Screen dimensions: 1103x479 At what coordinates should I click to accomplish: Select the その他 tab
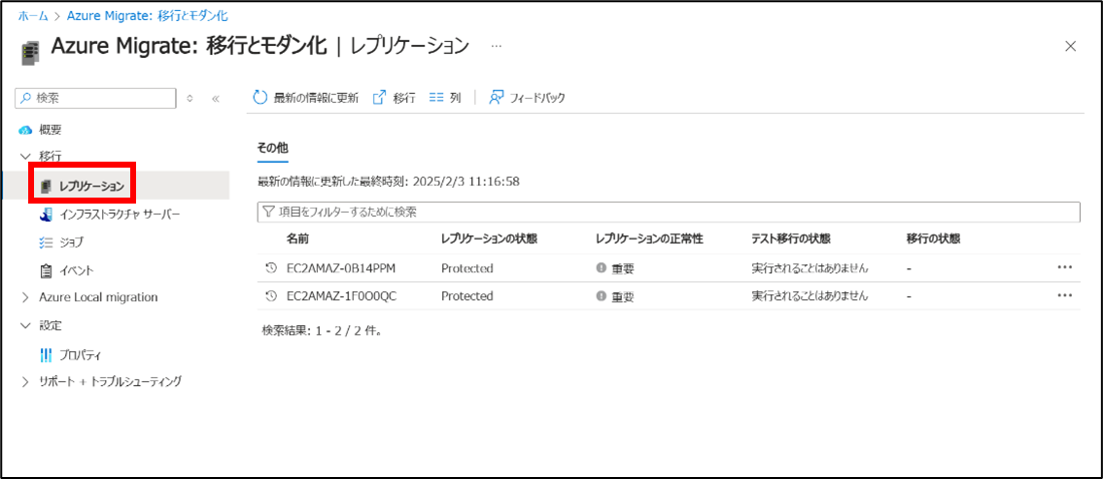[273, 148]
